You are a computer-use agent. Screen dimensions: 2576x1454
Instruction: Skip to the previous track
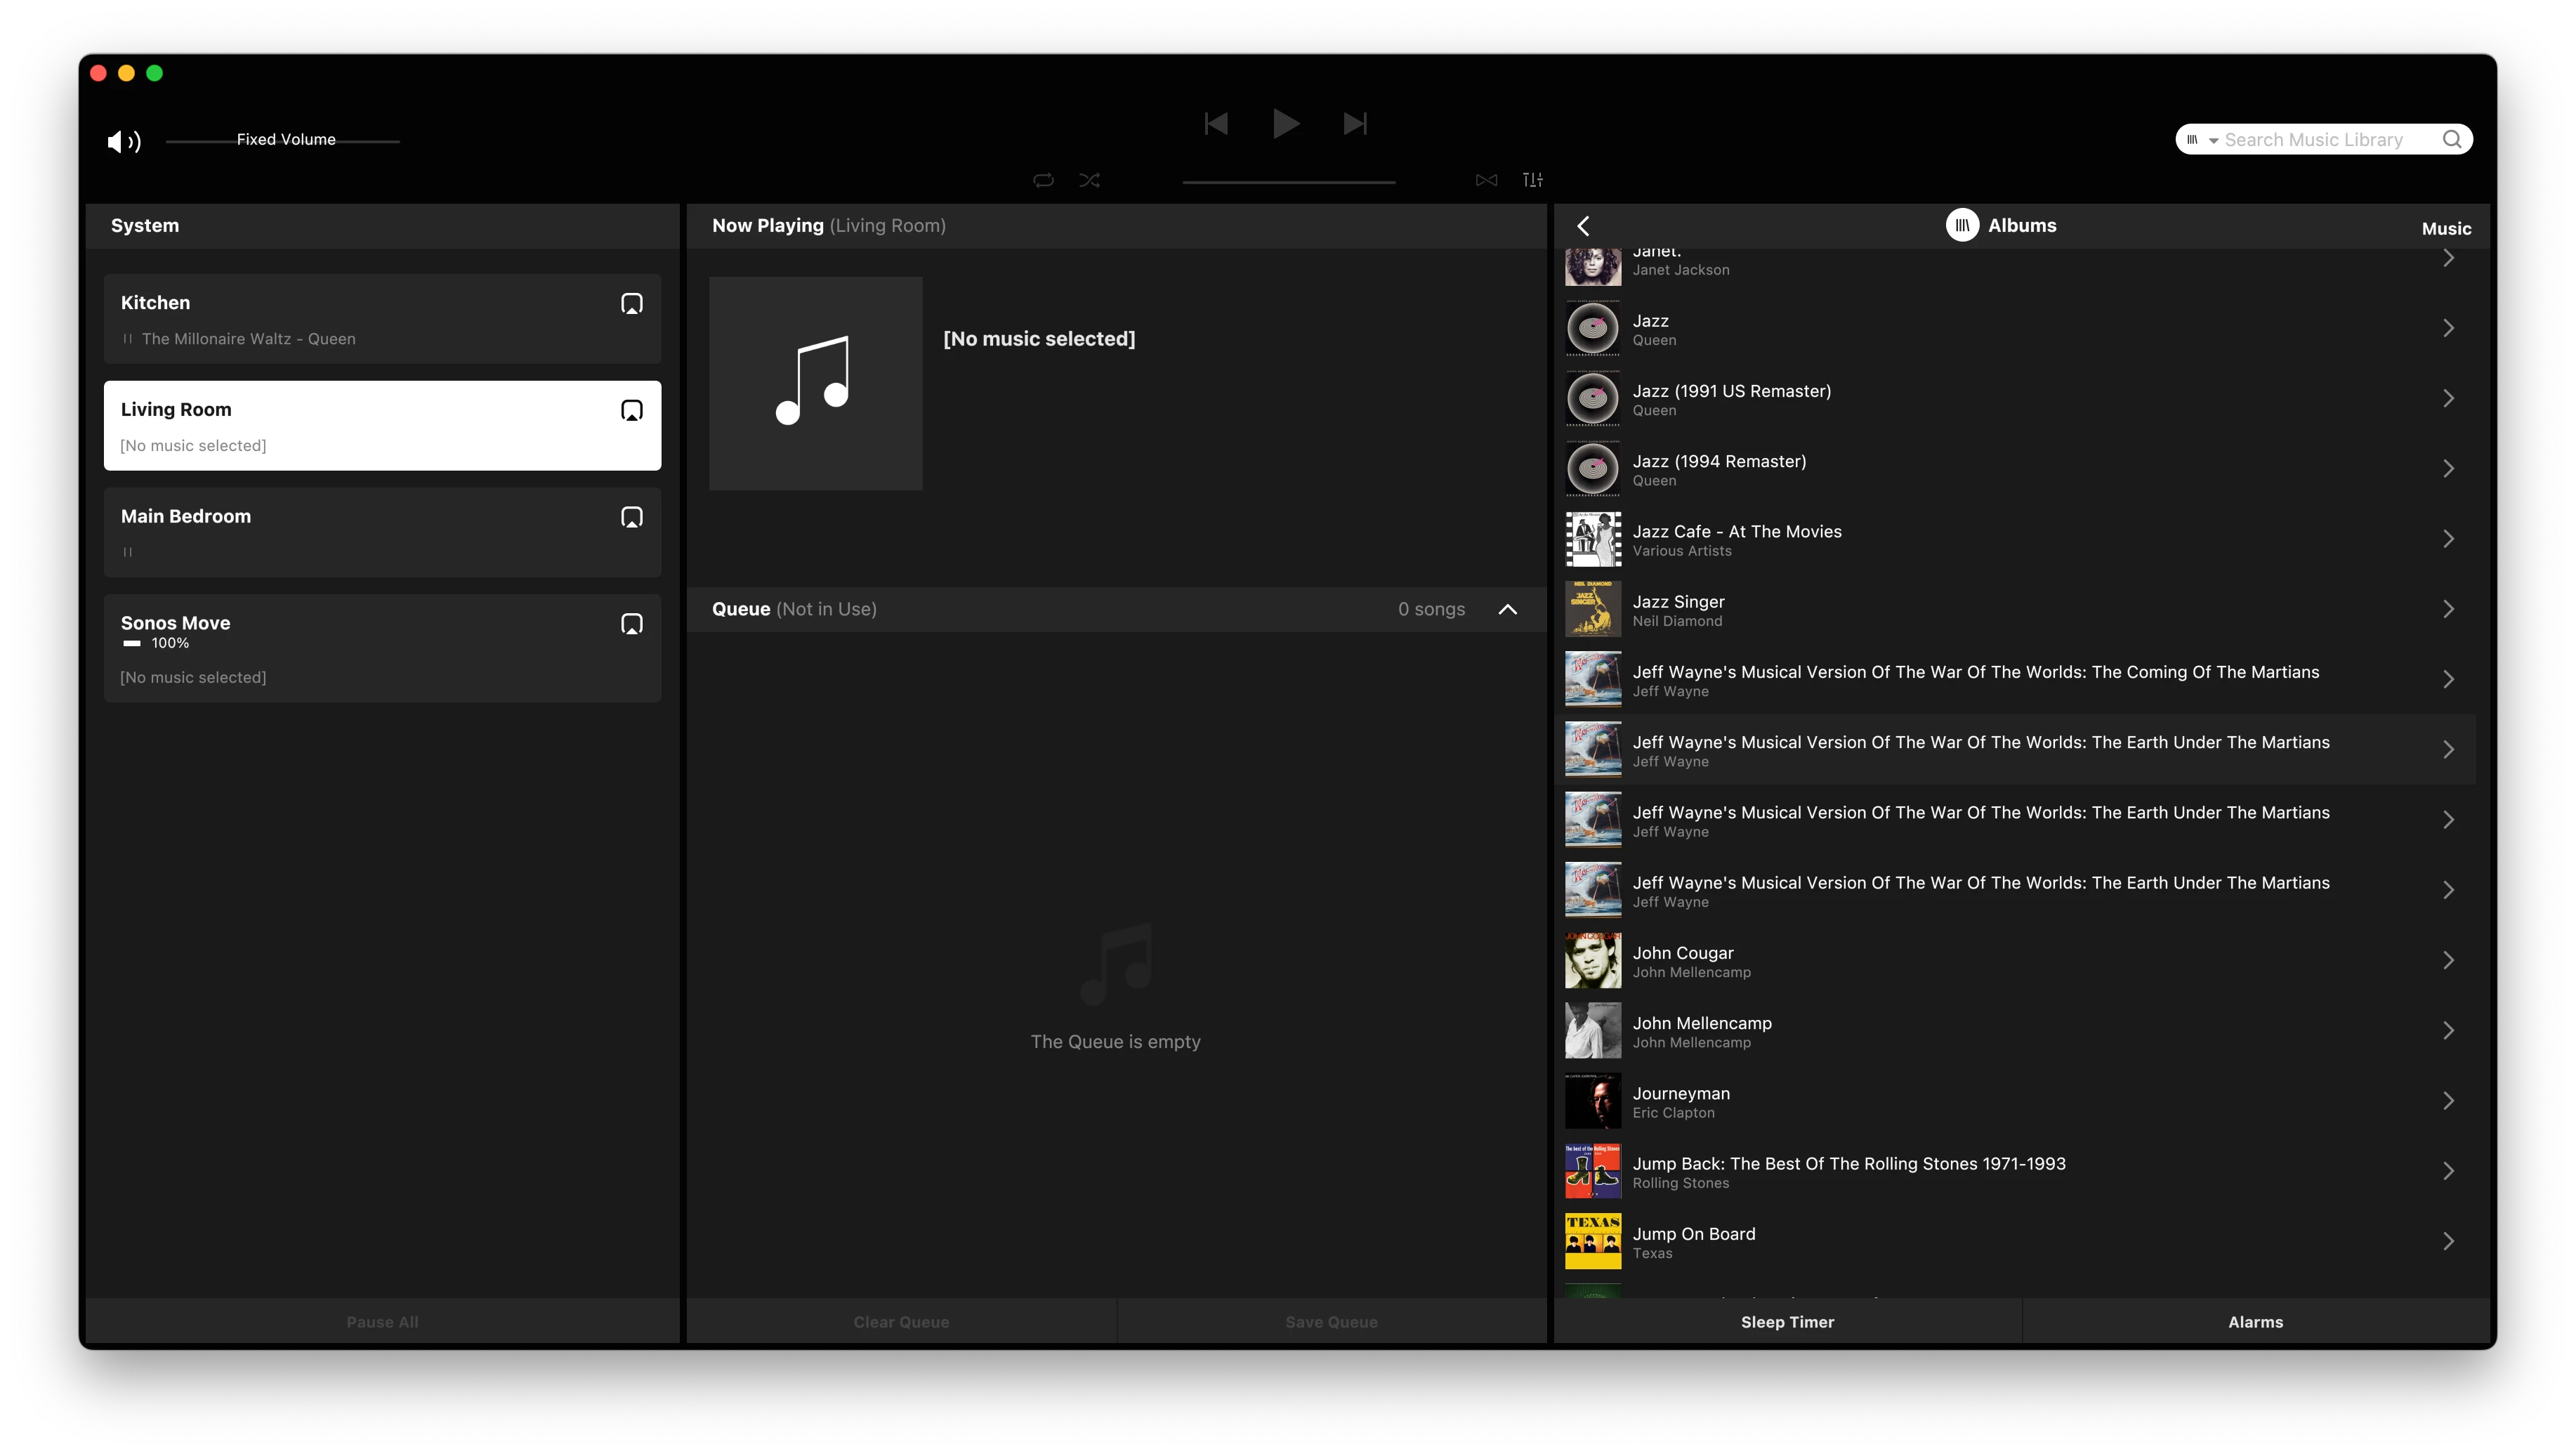(x=1216, y=124)
